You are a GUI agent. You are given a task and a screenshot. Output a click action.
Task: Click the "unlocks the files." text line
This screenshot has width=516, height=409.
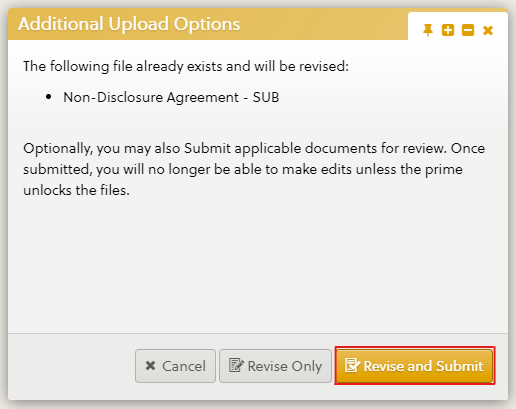[76, 190]
